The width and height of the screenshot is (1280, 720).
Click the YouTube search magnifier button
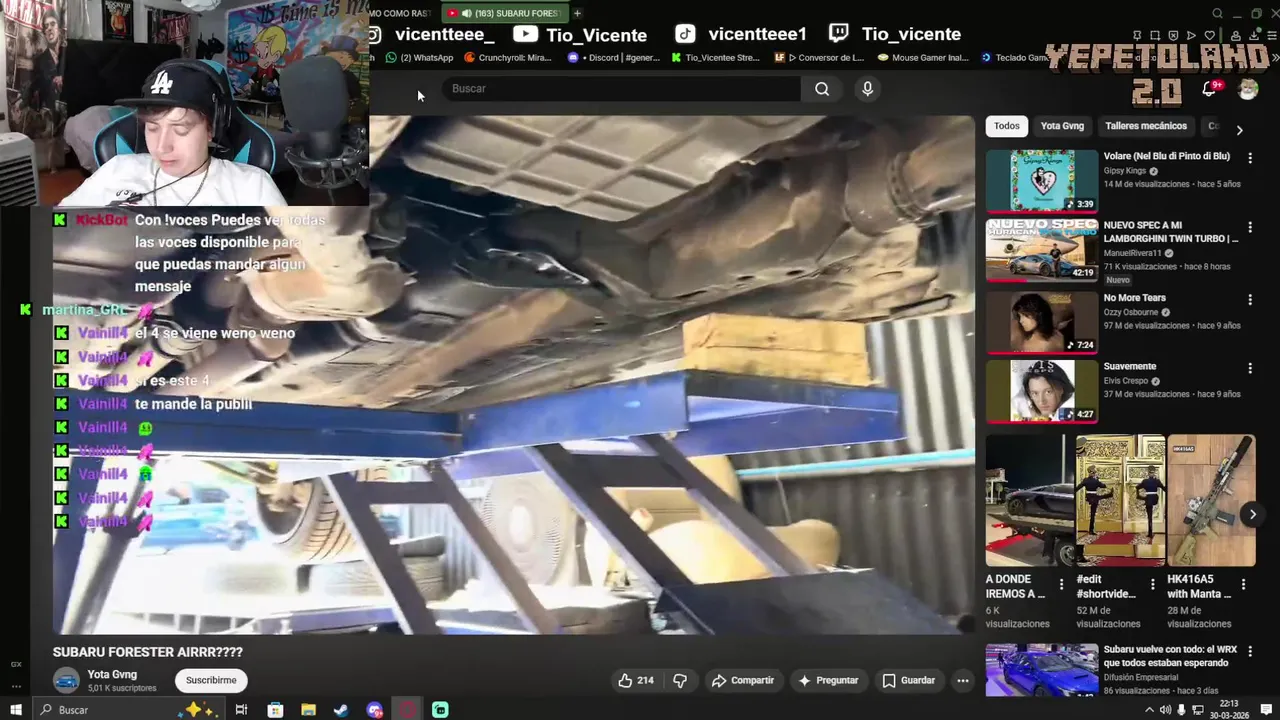coord(821,89)
